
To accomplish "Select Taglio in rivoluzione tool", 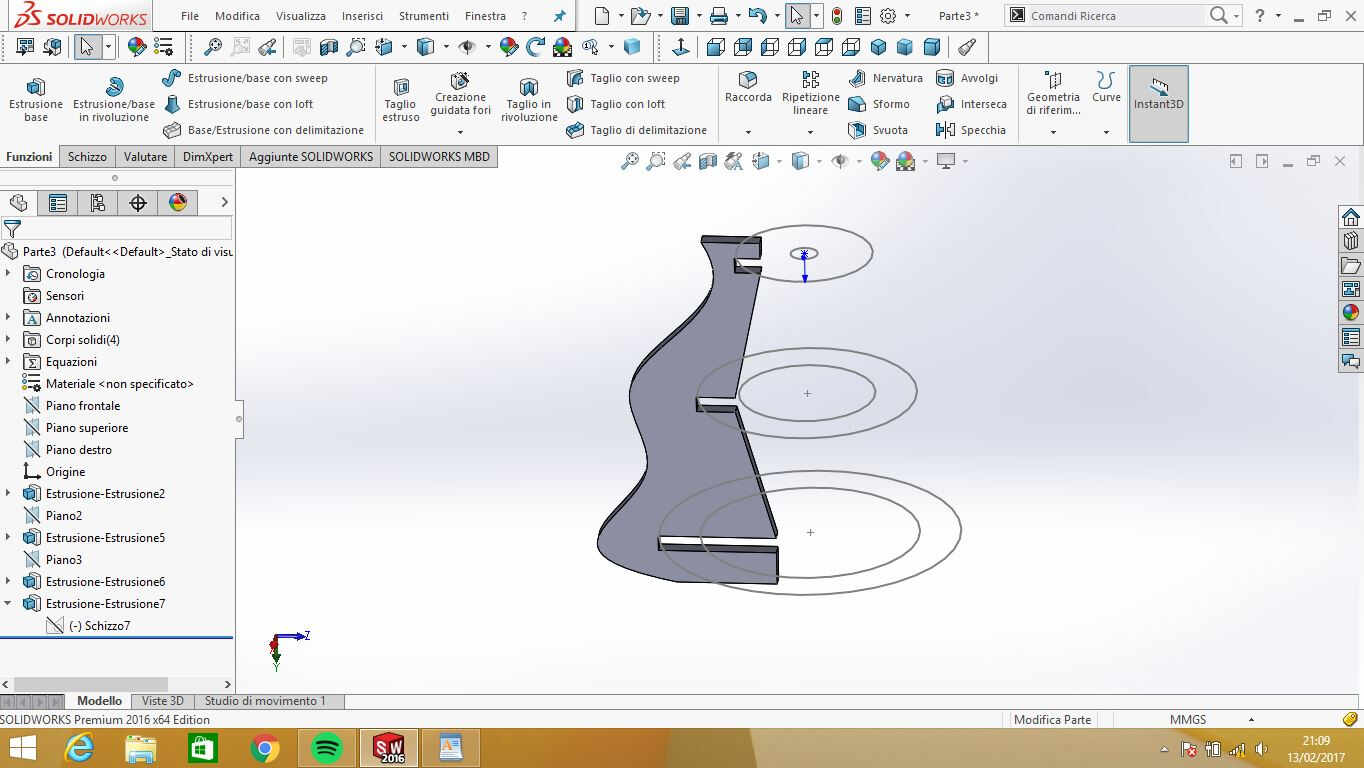I will (x=529, y=100).
